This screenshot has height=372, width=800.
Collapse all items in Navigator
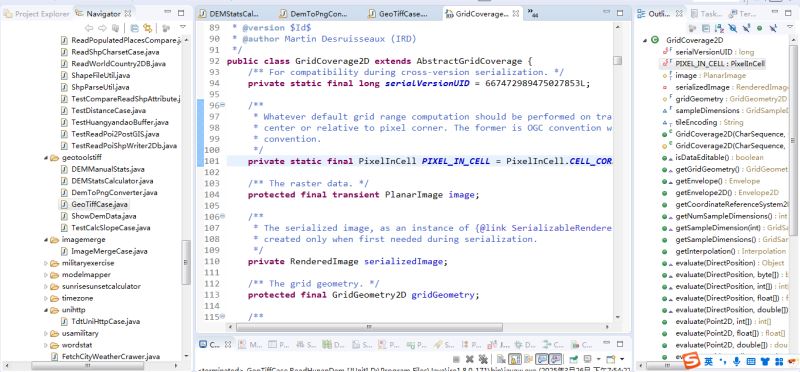[135, 28]
